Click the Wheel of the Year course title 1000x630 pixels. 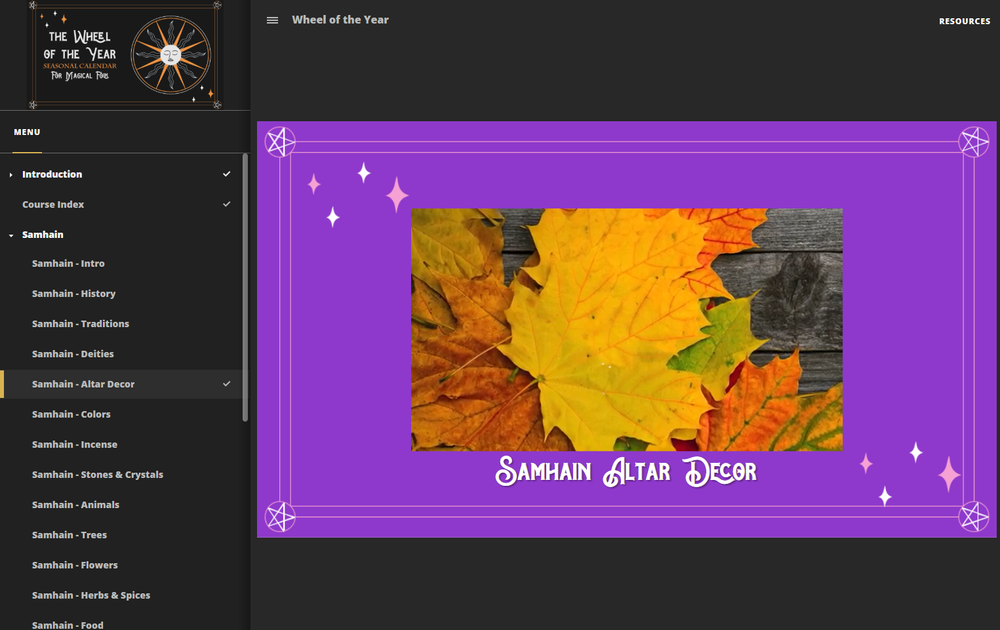[340, 20]
